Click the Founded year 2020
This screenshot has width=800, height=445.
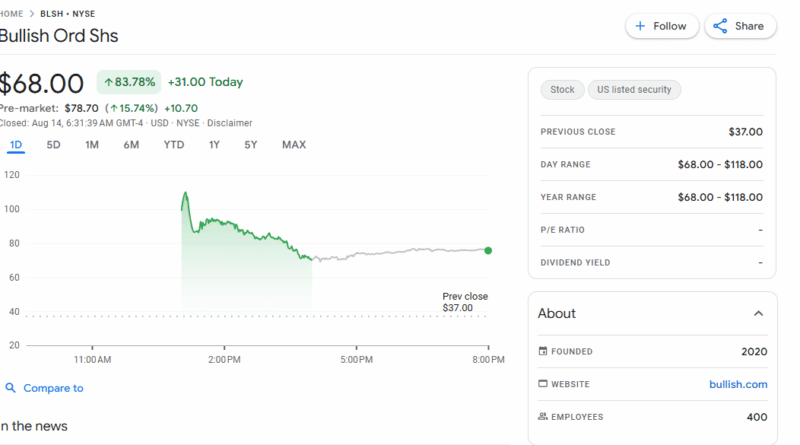coord(754,352)
